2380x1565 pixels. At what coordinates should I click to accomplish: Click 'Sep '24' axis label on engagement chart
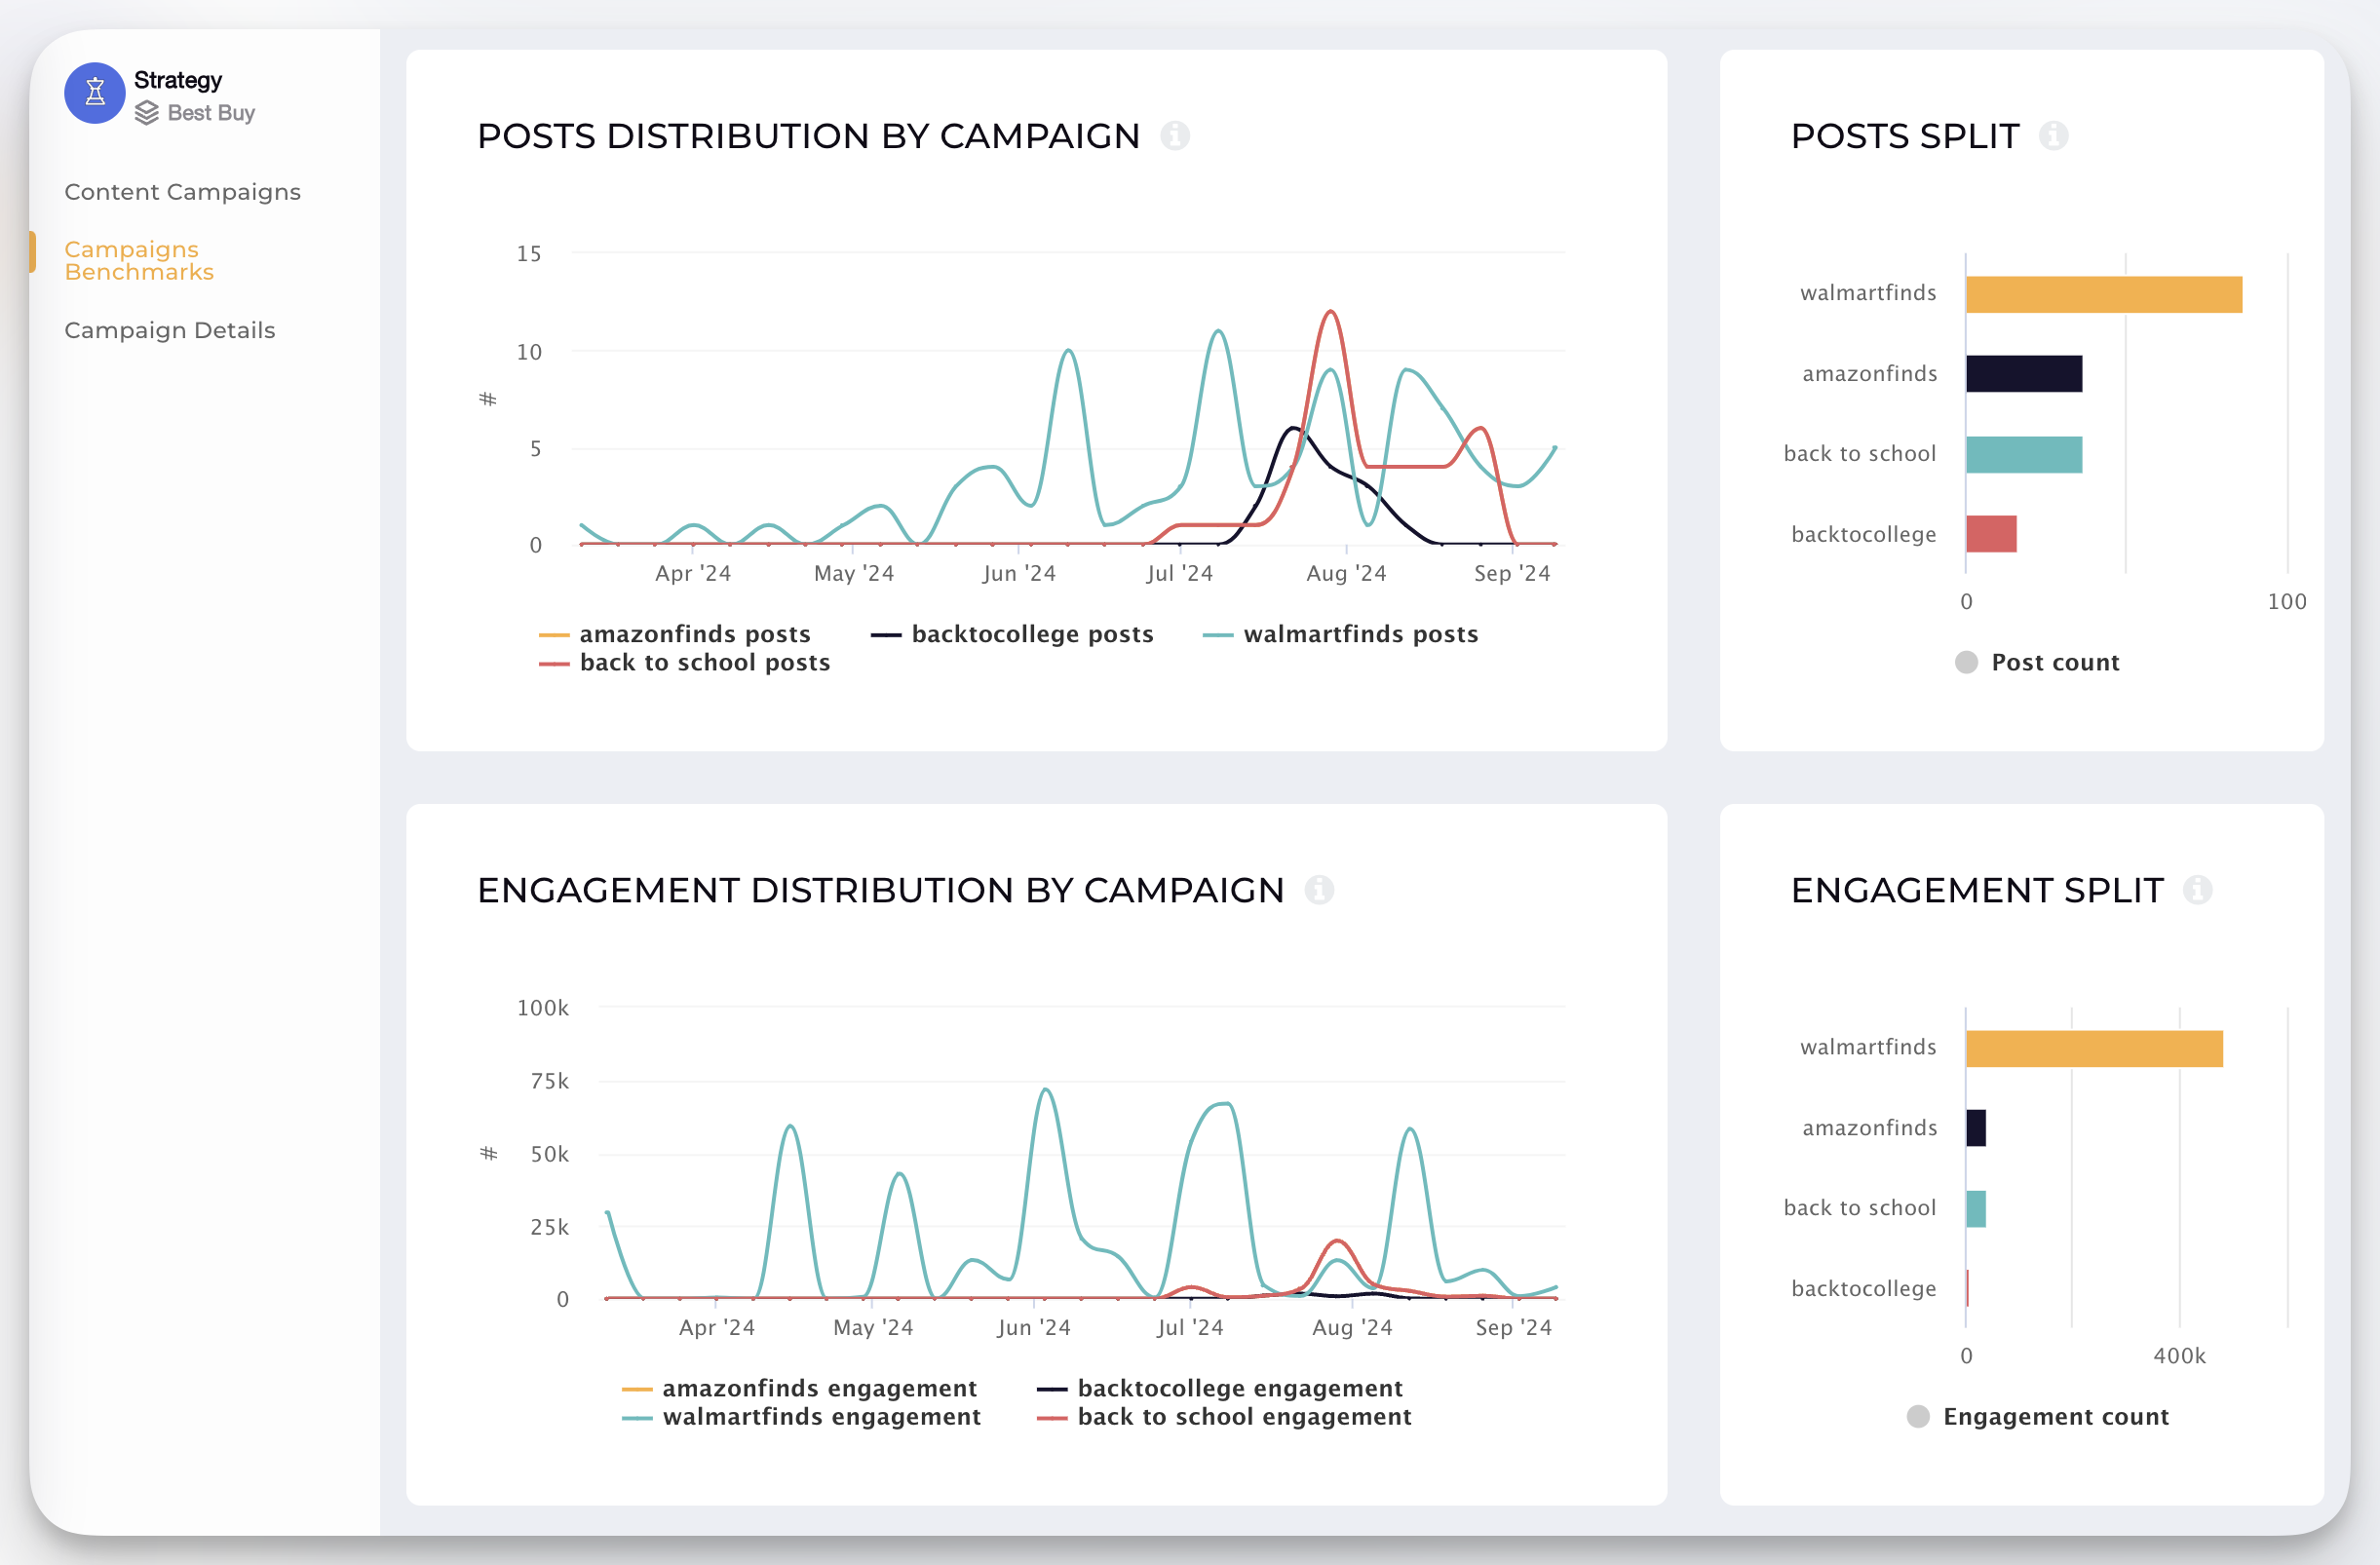(x=1513, y=1327)
